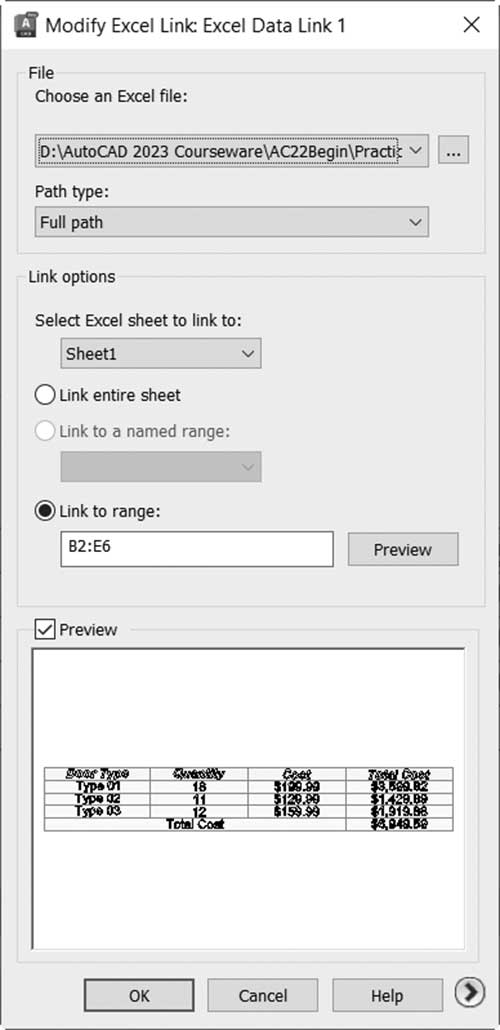Image resolution: width=500 pixels, height=1030 pixels.
Task: Open the named range dropdown list
Action: pyautogui.click(x=161, y=466)
